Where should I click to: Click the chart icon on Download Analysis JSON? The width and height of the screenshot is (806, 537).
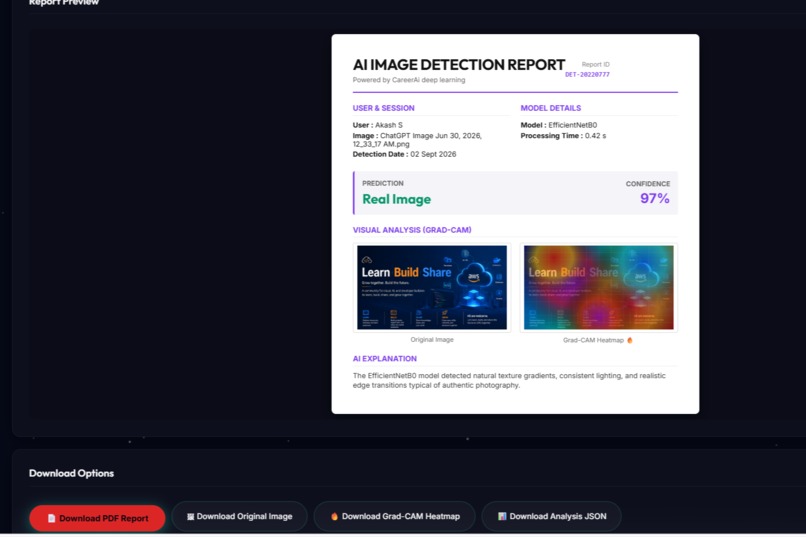pos(502,516)
